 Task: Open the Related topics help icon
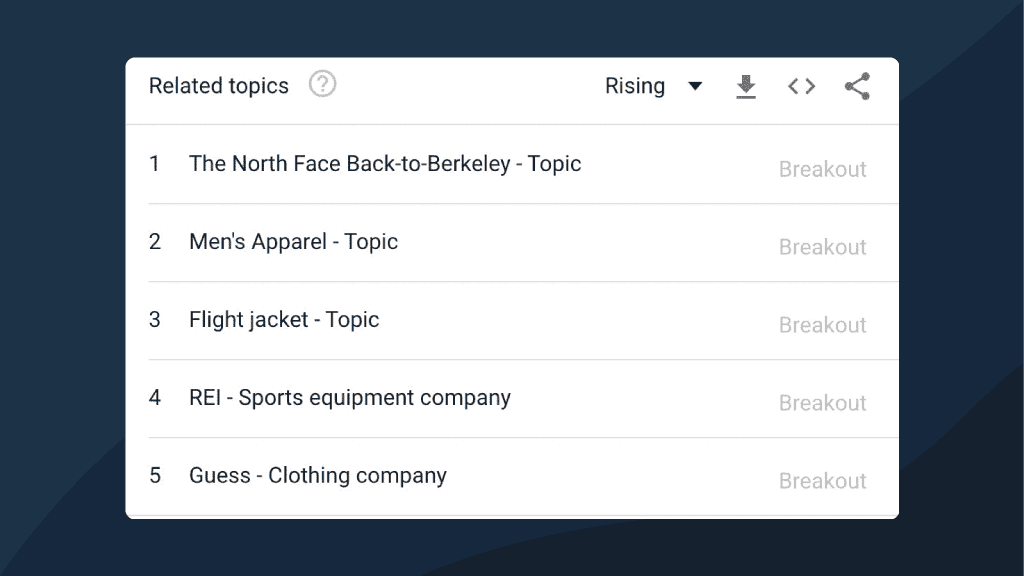pos(322,84)
